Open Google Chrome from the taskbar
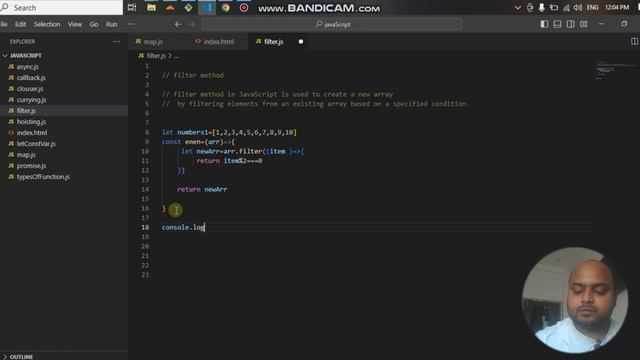The image size is (640, 360). point(225,7)
